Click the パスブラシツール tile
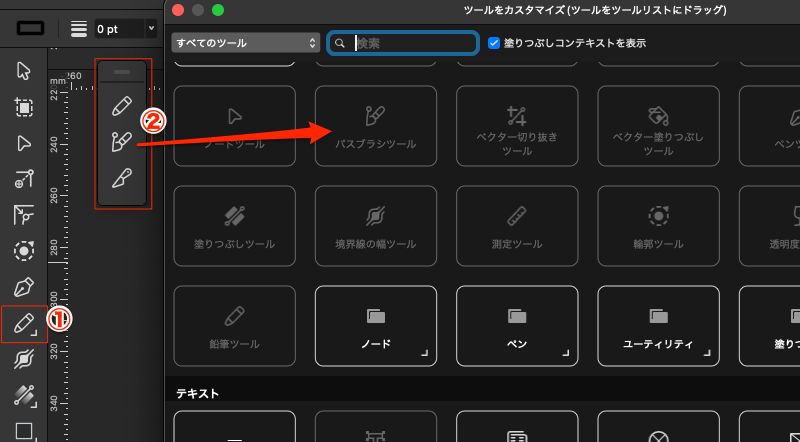 click(x=376, y=126)
